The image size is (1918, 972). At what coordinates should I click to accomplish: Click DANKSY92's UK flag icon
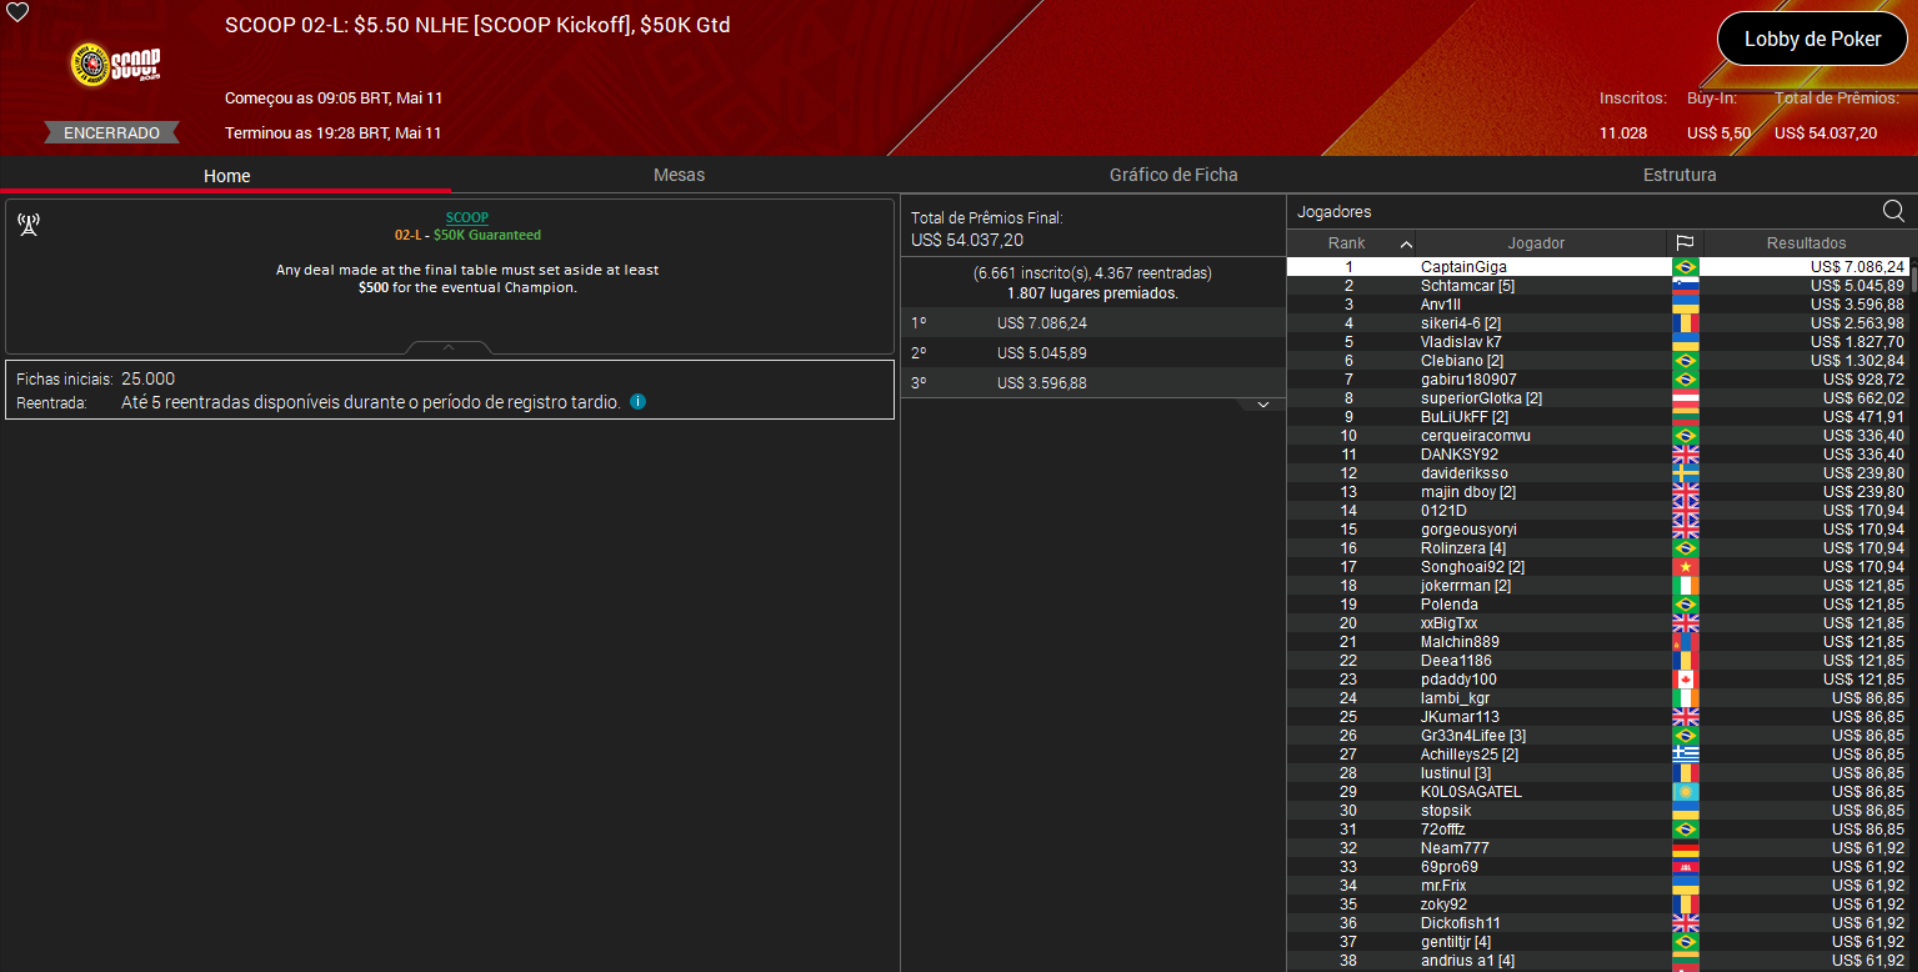click(1685, 454)
